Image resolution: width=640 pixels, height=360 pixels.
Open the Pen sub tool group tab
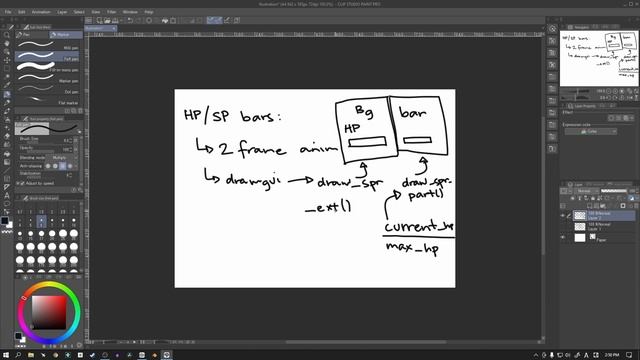(x=32, y=35)
